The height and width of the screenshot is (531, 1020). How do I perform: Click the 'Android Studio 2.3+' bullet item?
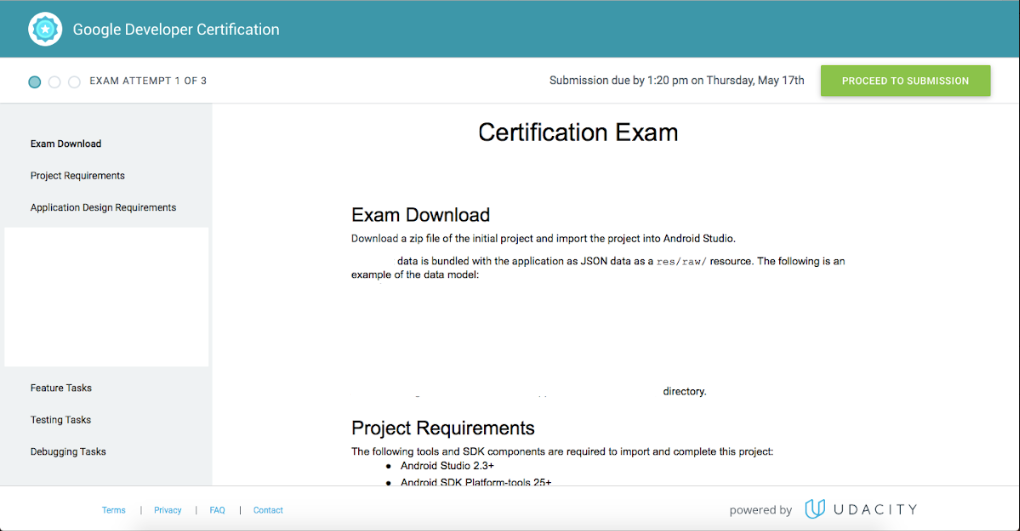[x=447, y=466]
